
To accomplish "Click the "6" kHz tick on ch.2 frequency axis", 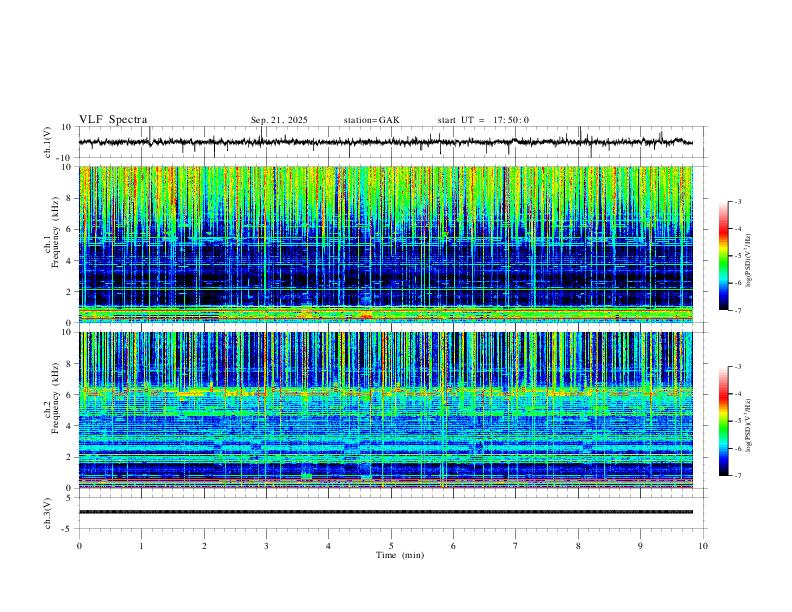I will click(x=69, y=394).
